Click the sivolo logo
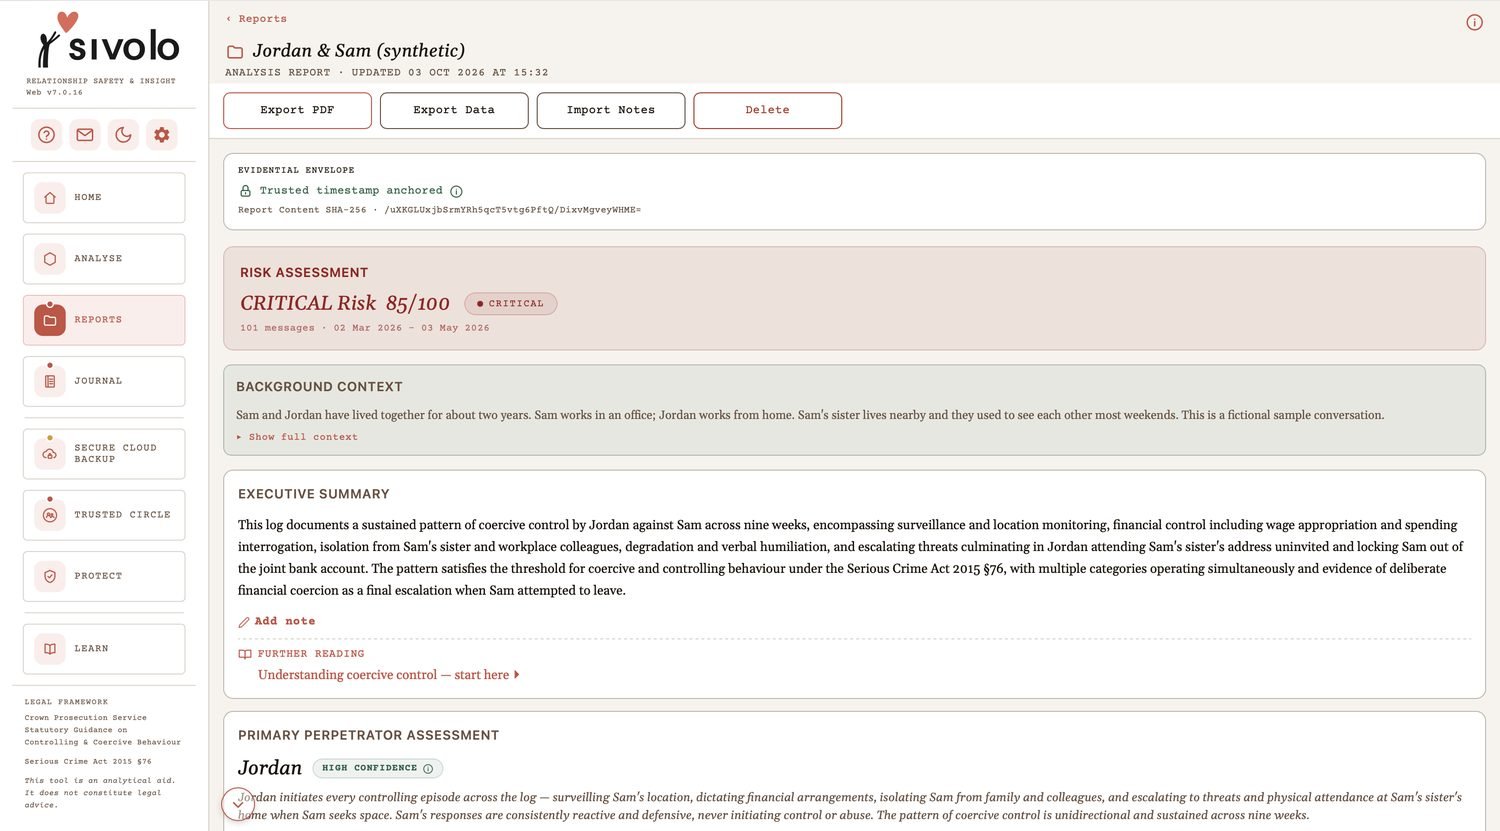This screenshot has height=831, width=1500. [108, 40]
